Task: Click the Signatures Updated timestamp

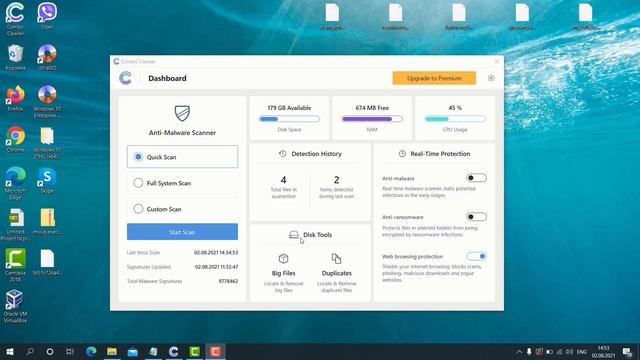Action: pyautogui.click(x=216, y=267)
